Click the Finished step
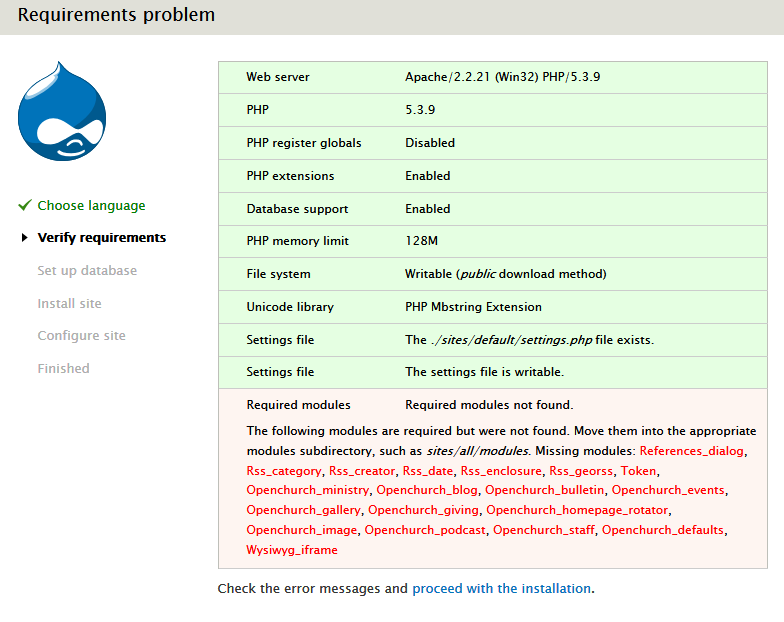The height and width of the screenshot is (622, 784). 64,368
